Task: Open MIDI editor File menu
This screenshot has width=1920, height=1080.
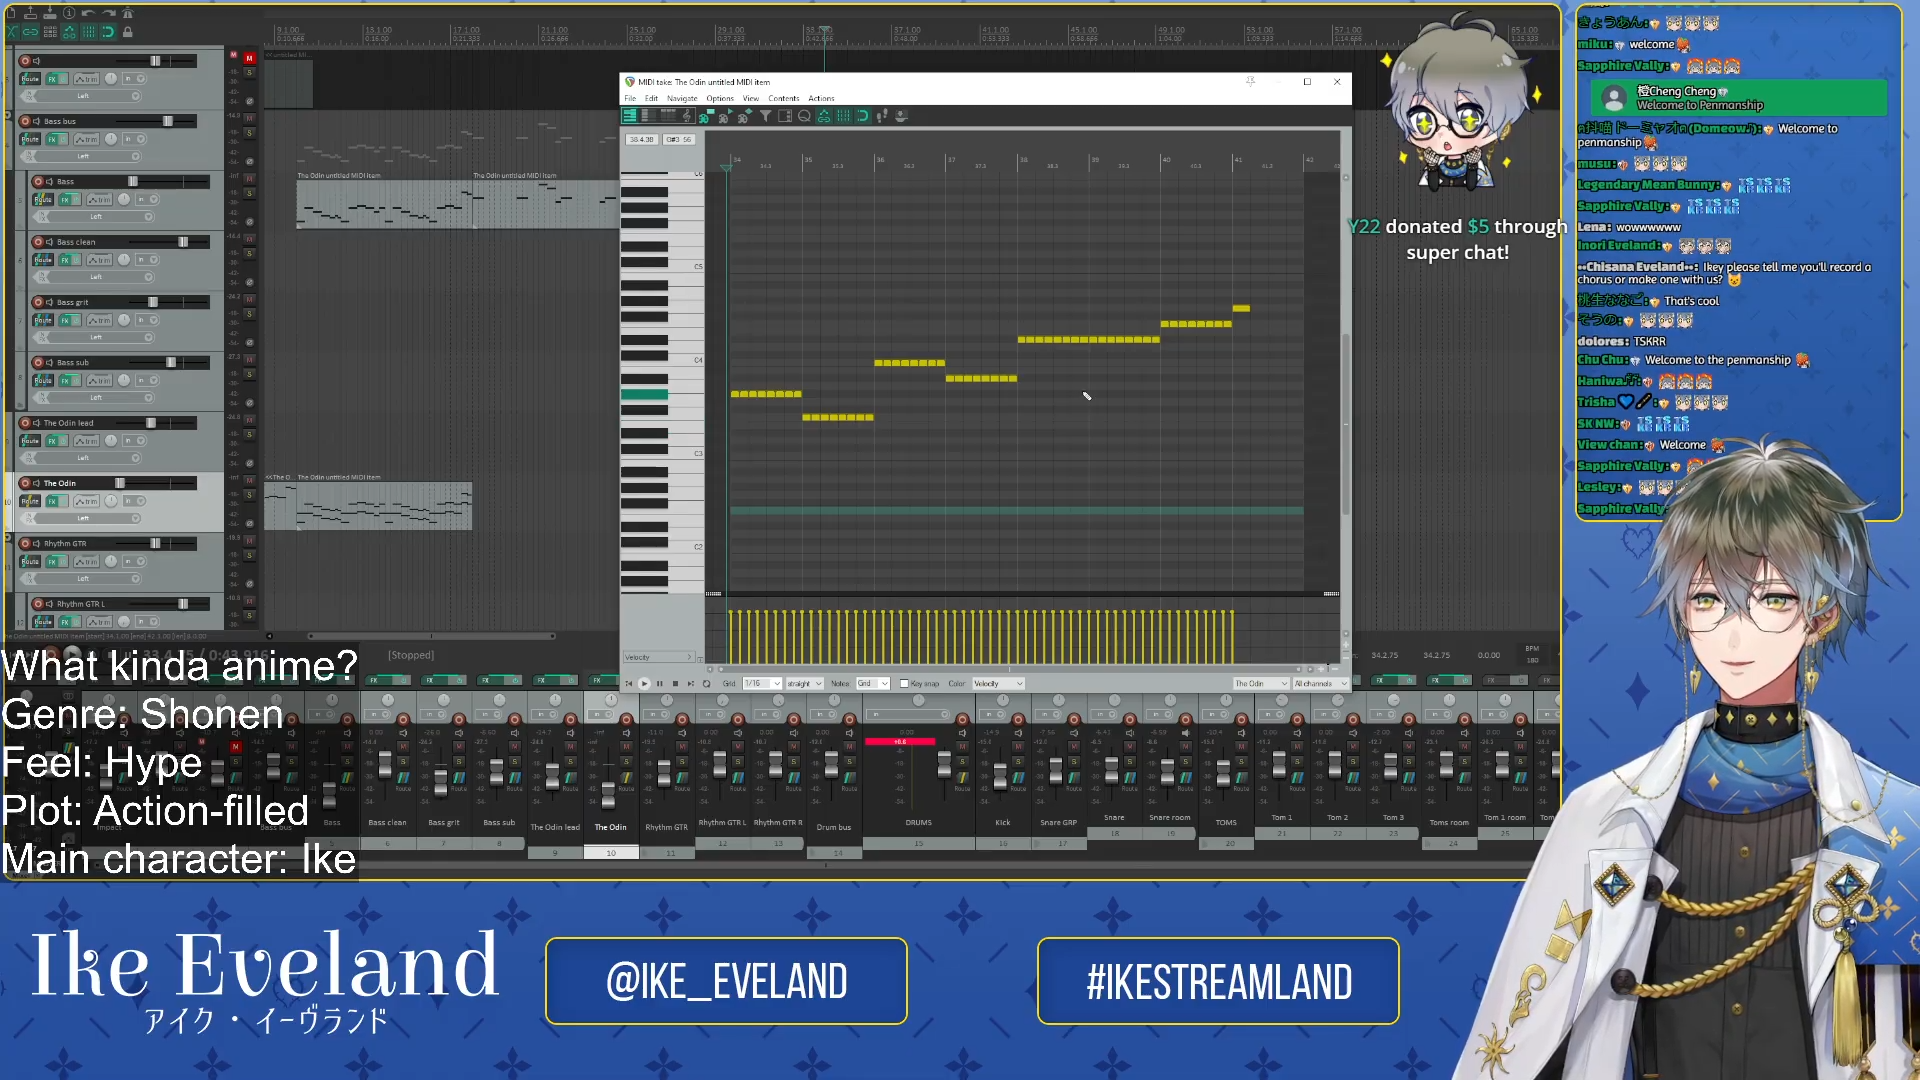Action: pos(630,98)
